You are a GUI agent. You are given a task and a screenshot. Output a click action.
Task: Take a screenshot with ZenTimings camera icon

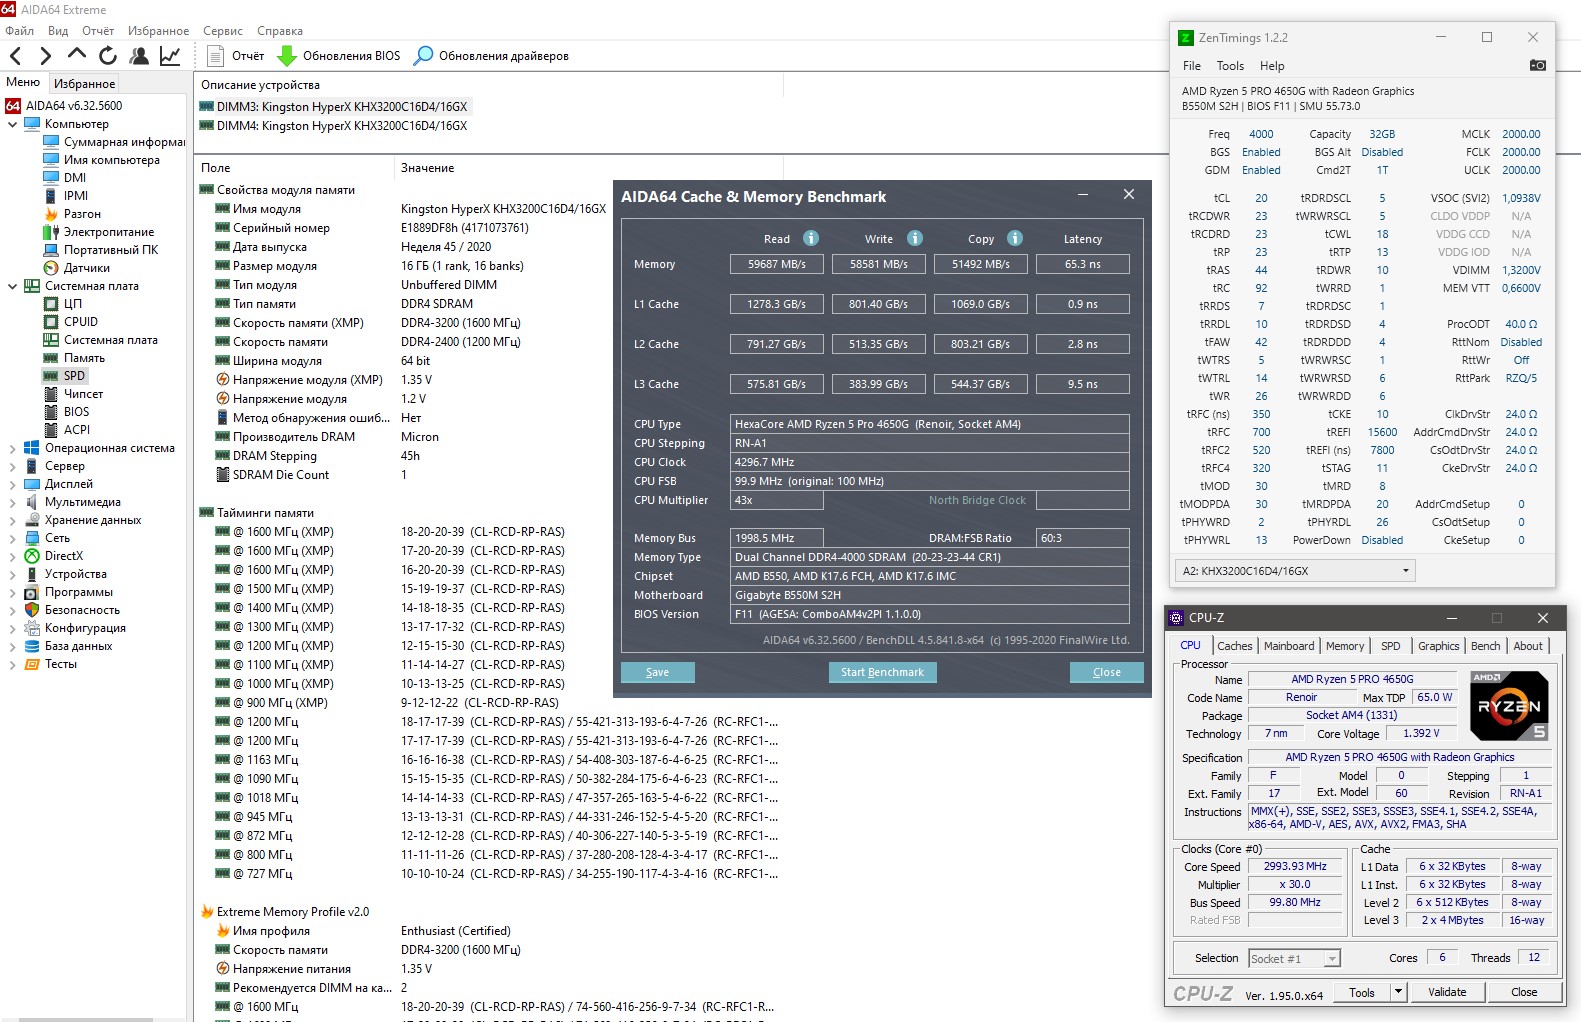[1538, 66]
